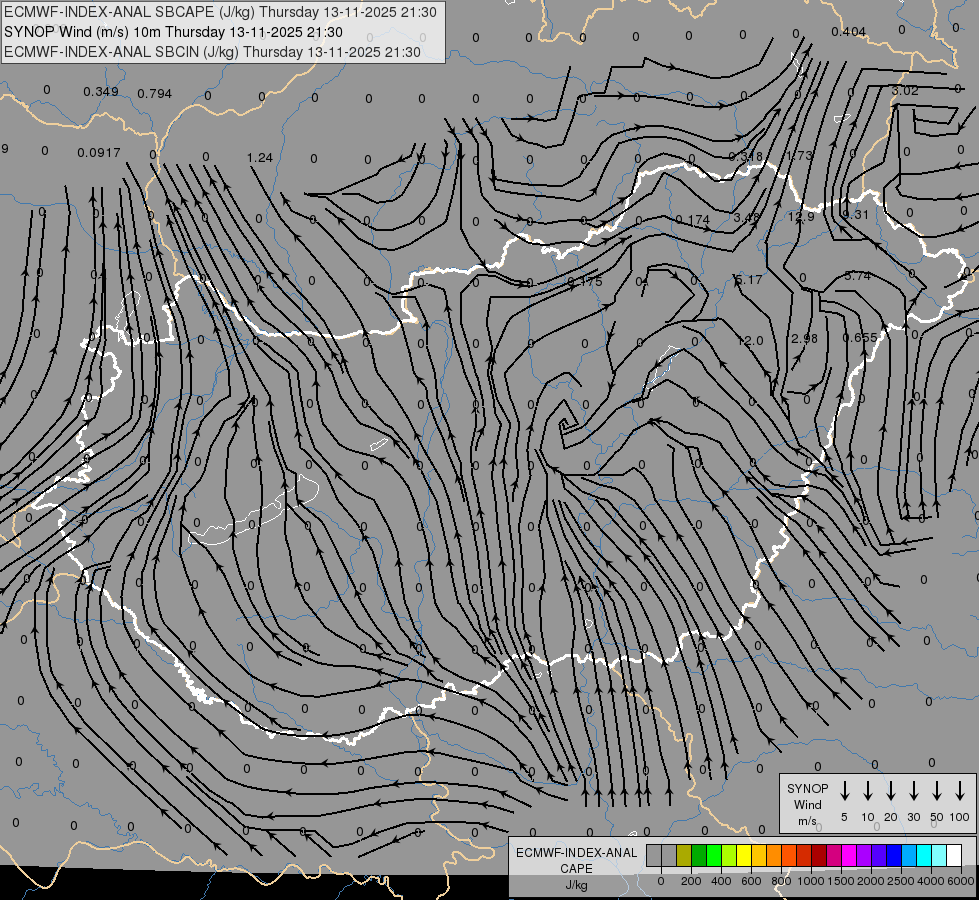Click the 0.404 value near the top right
This screenshot has width=979, height=900.
849,31
